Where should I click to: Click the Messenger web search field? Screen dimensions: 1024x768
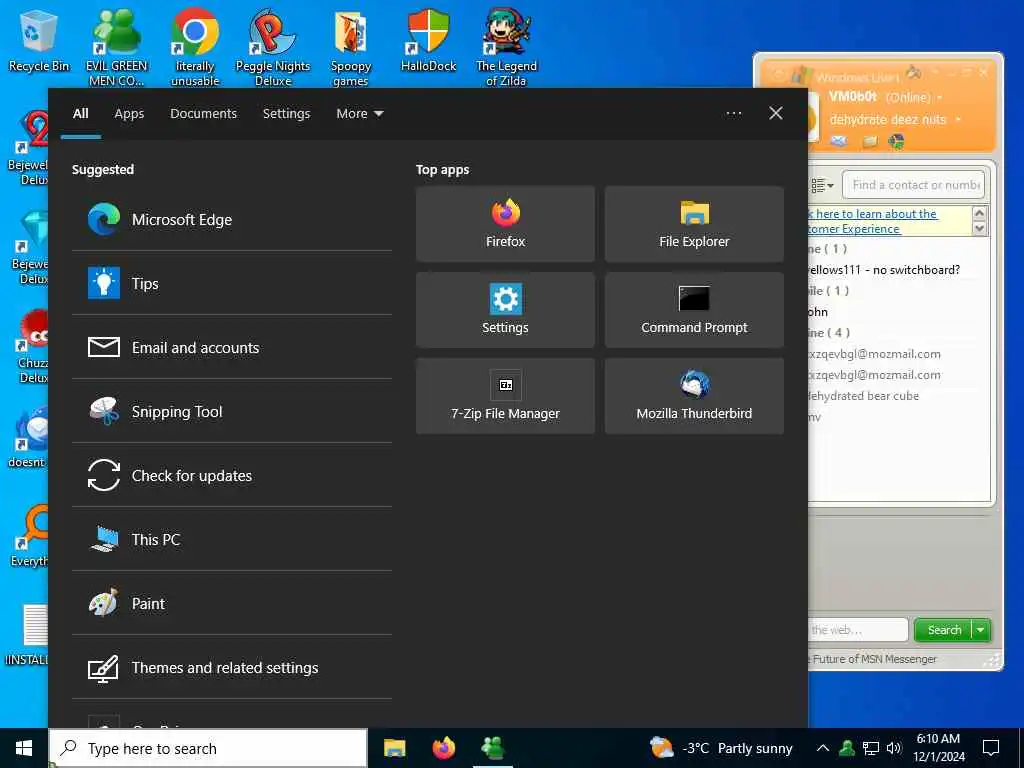pyautogui.click(x=857, y=630)
